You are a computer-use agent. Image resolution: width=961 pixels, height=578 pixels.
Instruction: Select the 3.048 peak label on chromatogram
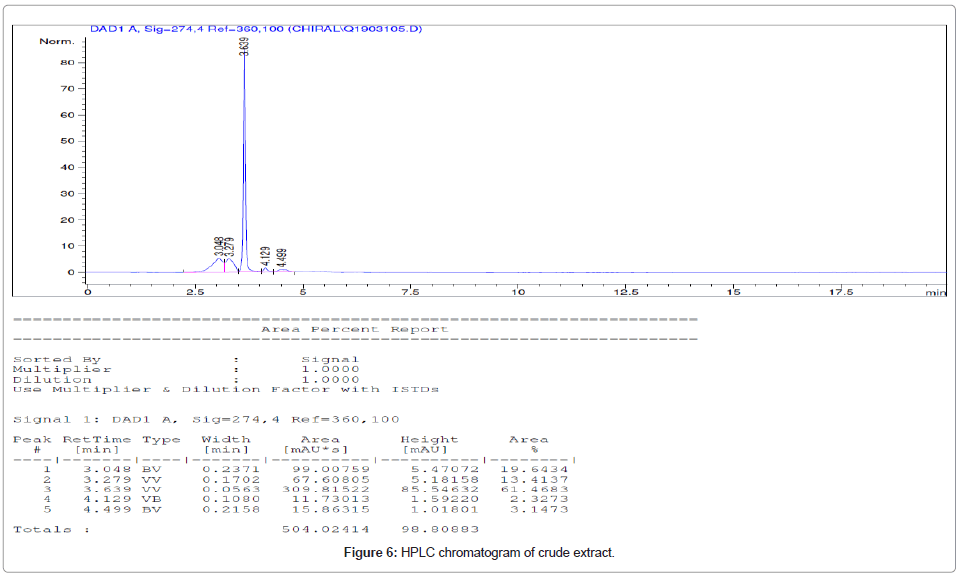(x=219, y=247)
